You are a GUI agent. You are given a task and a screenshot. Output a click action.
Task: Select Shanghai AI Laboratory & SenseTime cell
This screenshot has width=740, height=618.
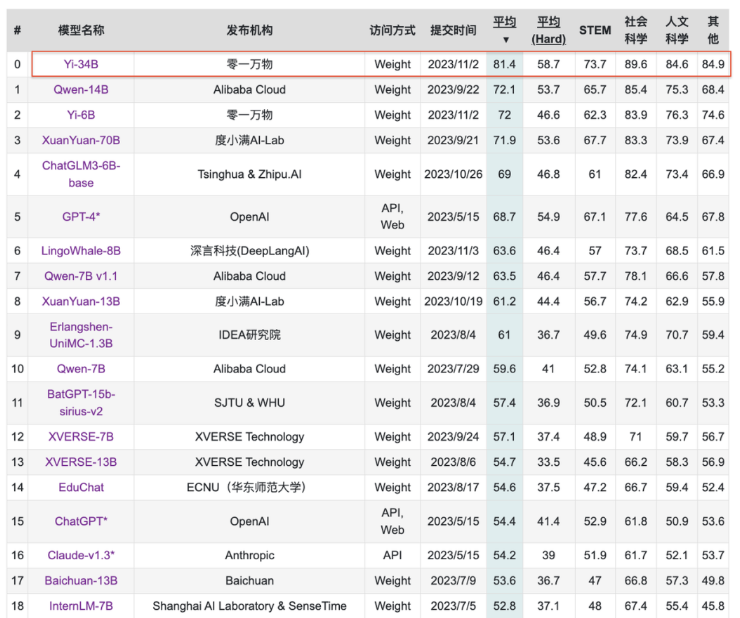coord(249,606)
